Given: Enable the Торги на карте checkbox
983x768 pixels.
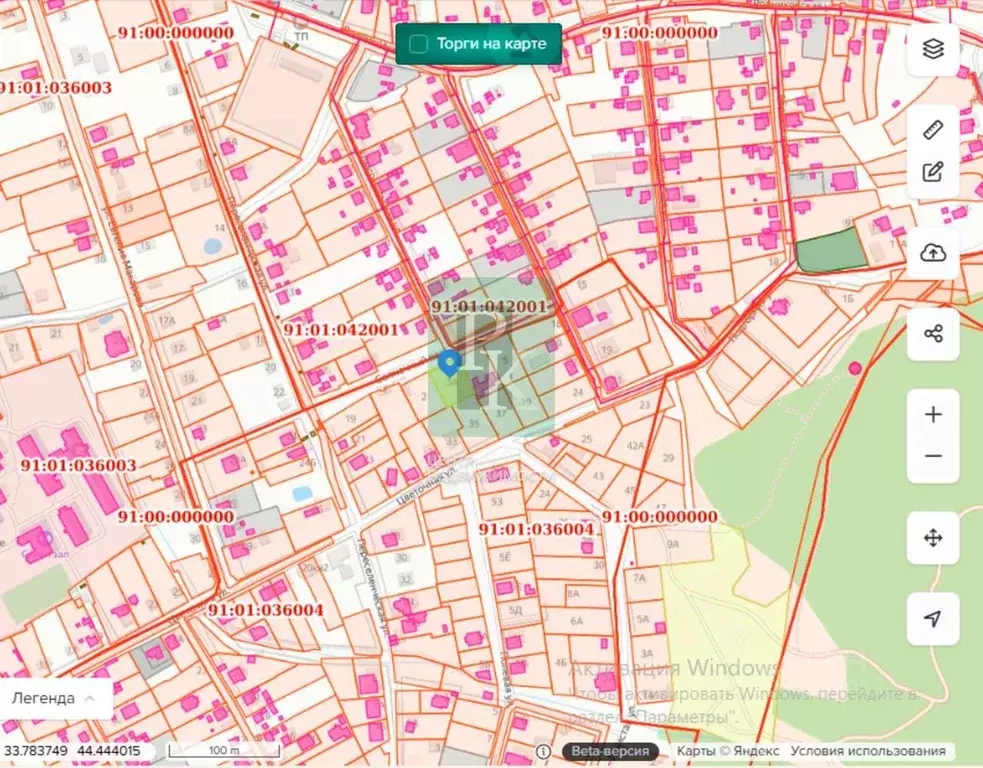Looking at the screenshot, I should [x=419, y=44].
